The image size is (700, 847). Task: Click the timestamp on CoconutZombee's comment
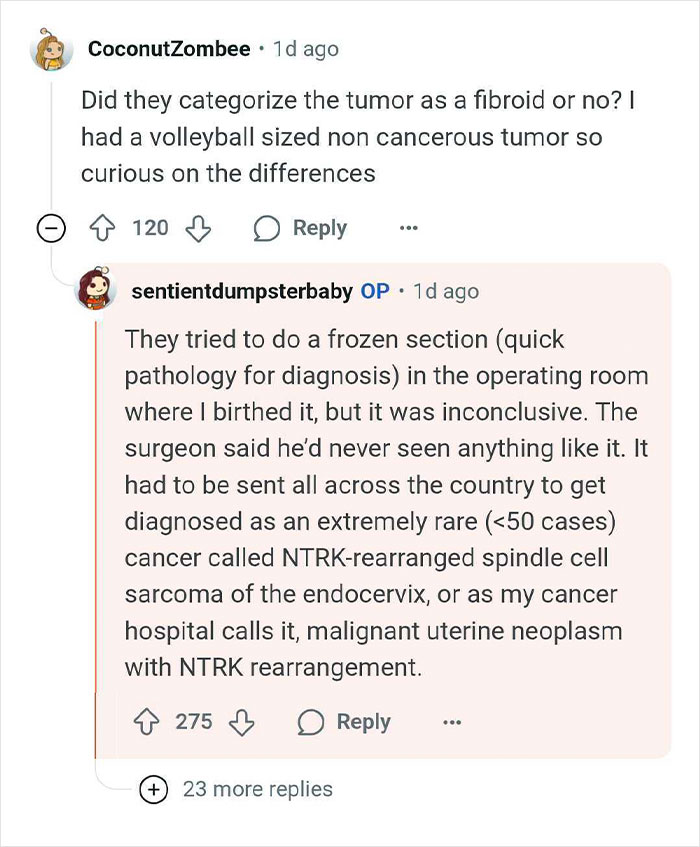pos(306,49)
